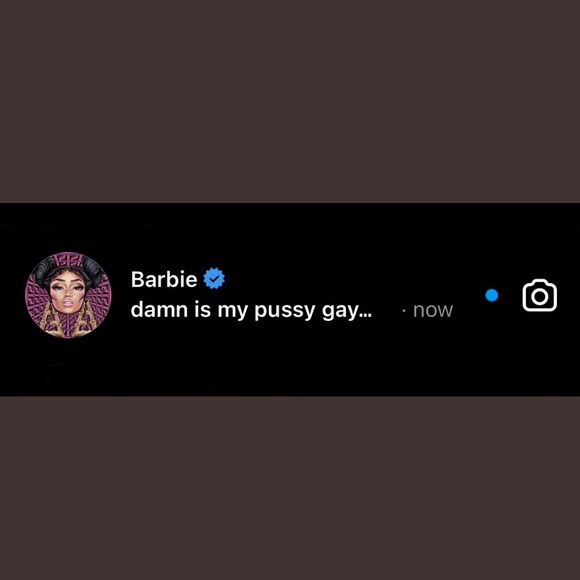
Task: Click the blue verified badge next to Barbie
Action: pos(214,279)
